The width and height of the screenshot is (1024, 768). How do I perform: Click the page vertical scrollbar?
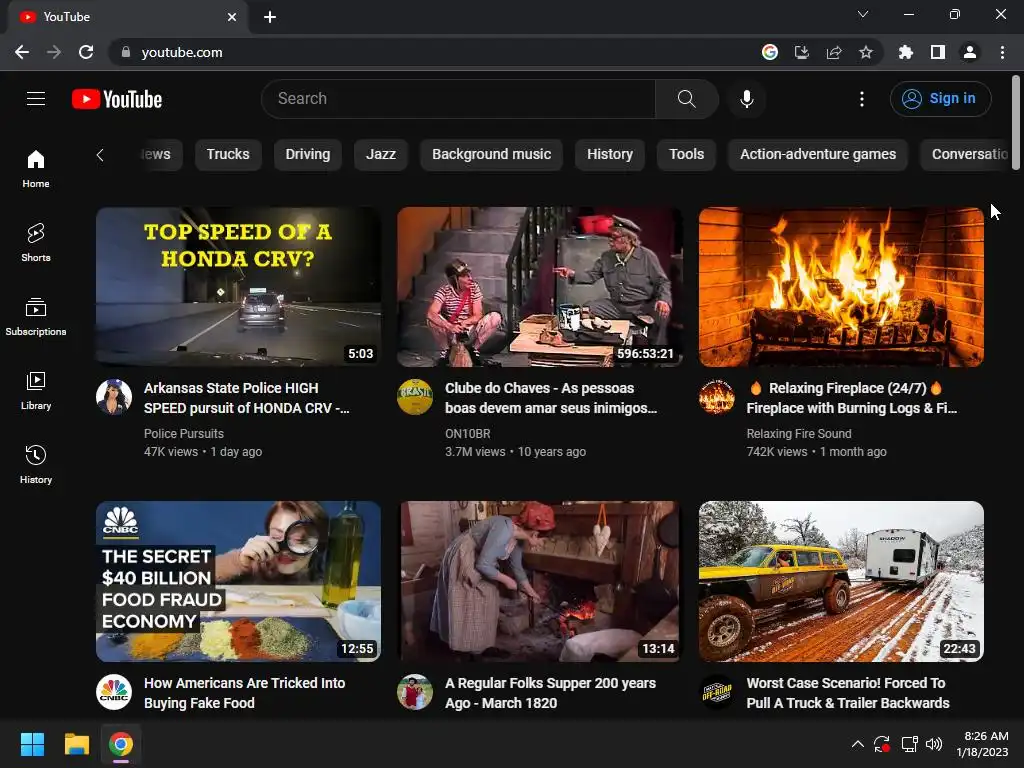1016,123
